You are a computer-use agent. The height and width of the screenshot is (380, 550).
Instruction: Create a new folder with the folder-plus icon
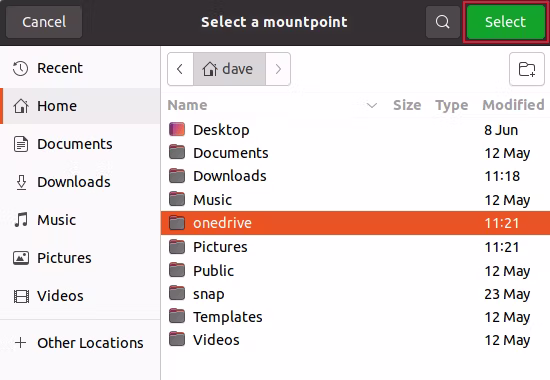(x=527, y=69)
